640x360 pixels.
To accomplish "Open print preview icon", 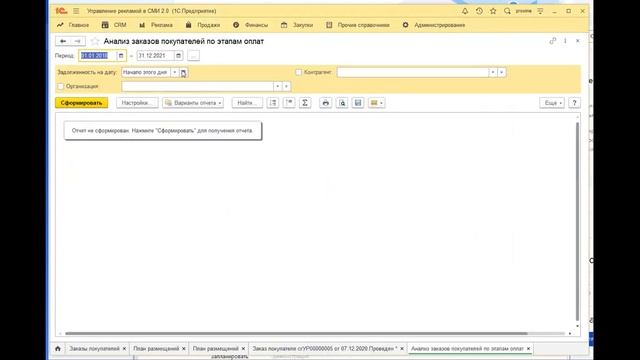I will click(342, 103).
